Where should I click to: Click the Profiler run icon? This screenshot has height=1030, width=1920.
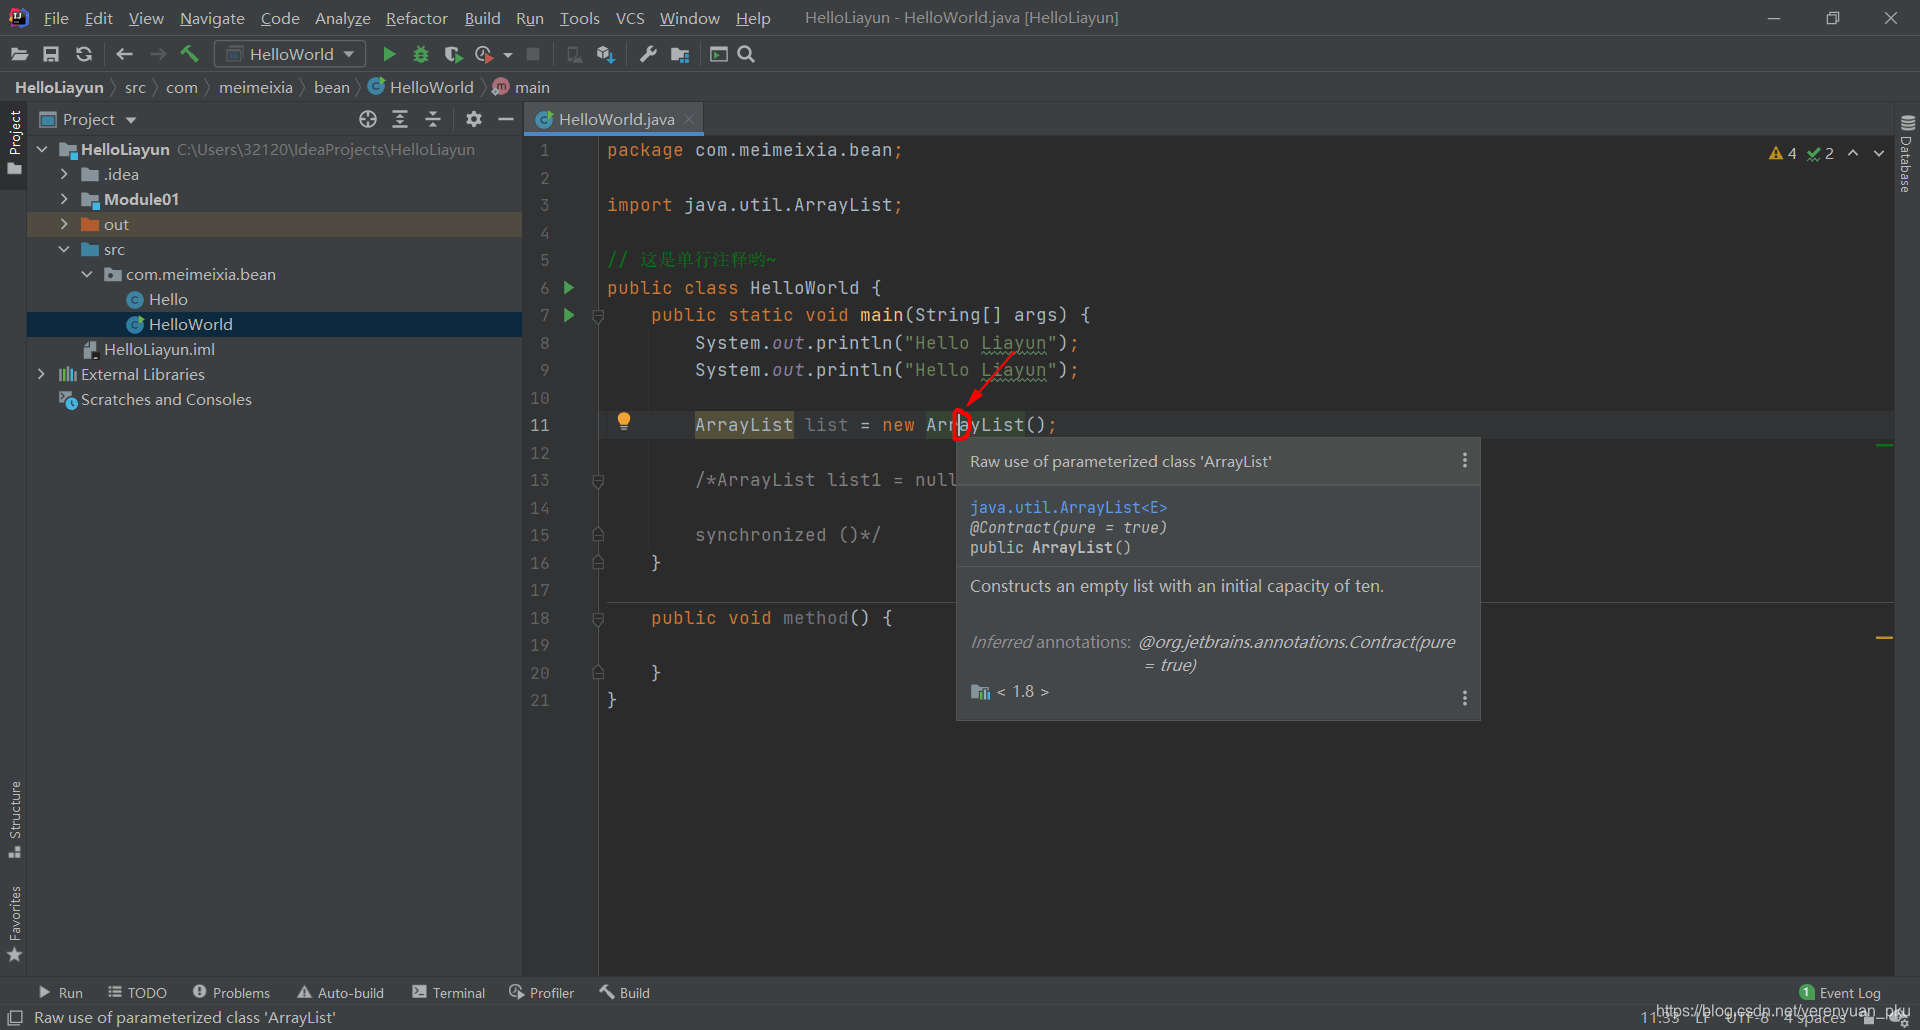tap(485, 54)
